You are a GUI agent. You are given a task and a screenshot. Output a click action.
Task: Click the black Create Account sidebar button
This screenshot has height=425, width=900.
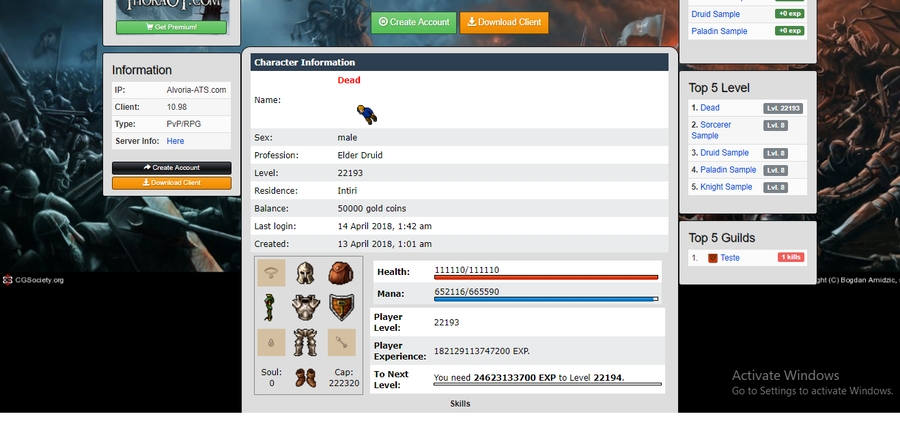(x=171, y=168)
